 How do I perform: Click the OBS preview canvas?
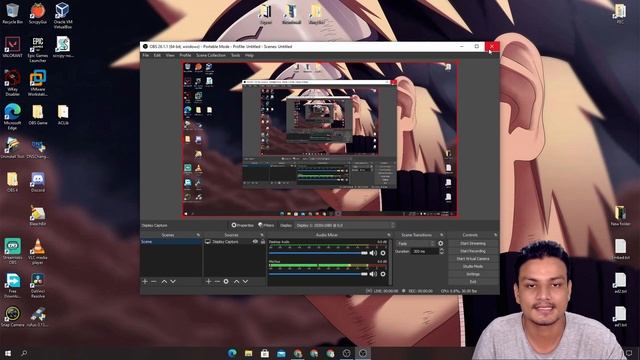320,139
